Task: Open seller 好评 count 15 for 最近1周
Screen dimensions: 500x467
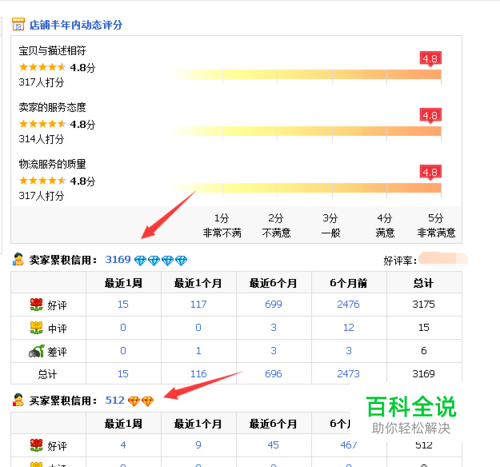Action: pyautogui.click(x=123, y=304)
